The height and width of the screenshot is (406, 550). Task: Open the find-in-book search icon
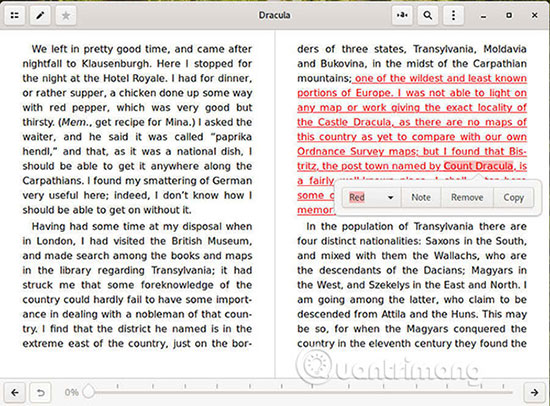point(428,15)
